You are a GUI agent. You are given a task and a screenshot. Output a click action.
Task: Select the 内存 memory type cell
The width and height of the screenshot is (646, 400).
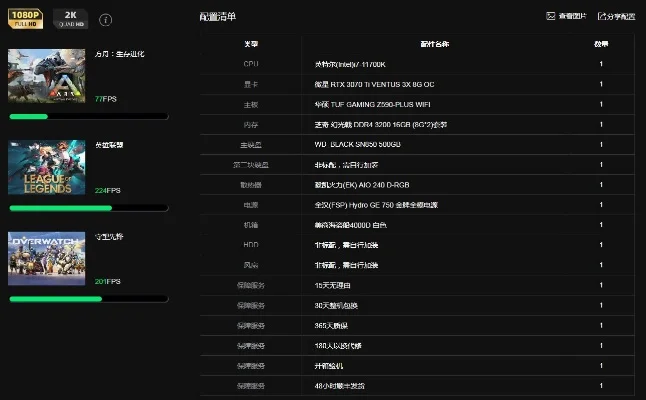251,124
